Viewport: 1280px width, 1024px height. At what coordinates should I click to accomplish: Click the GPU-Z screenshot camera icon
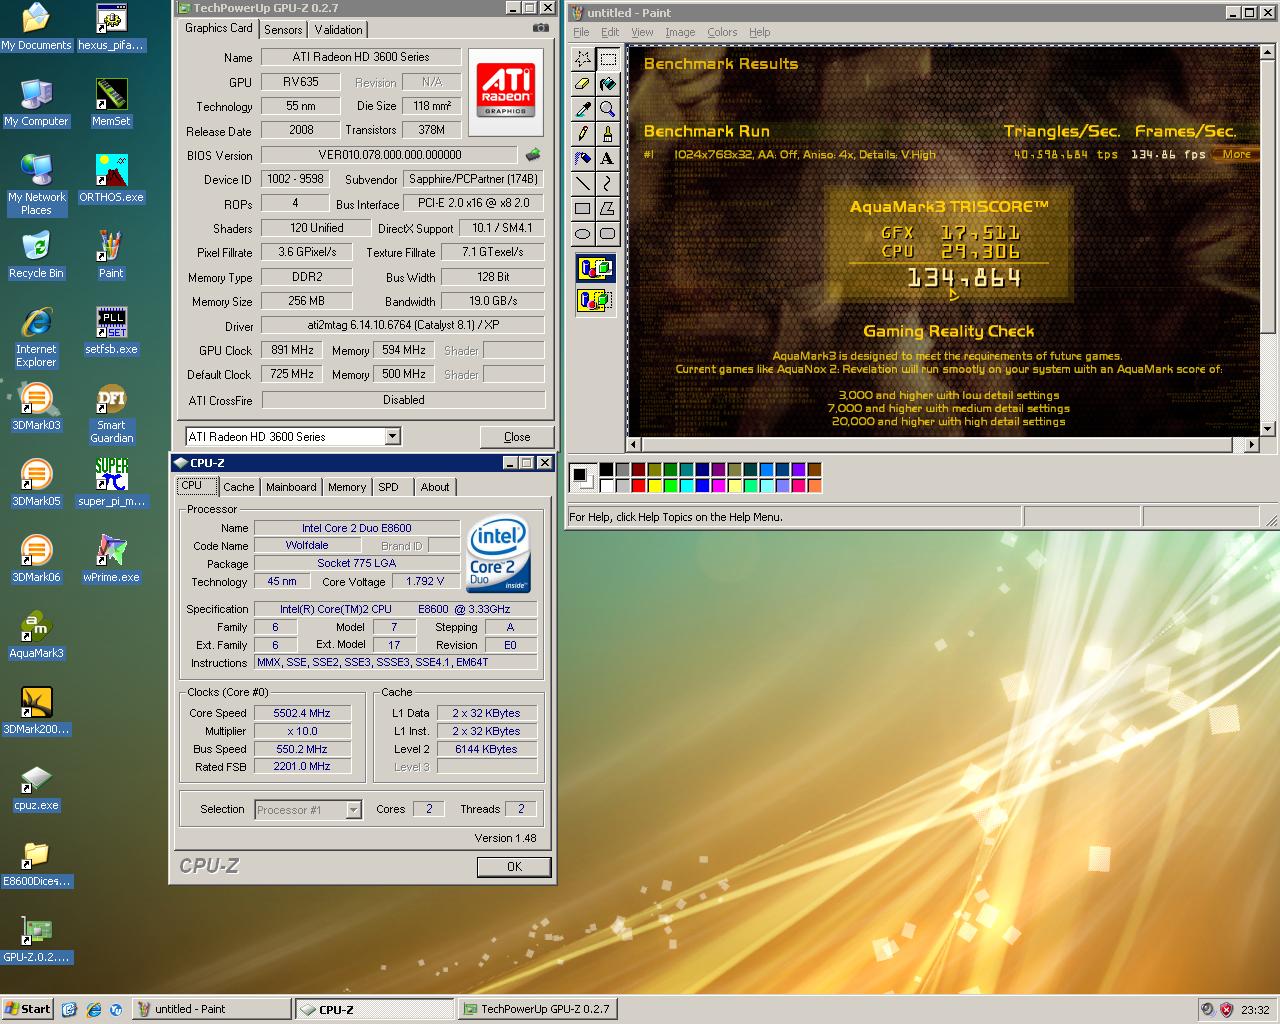541,28
